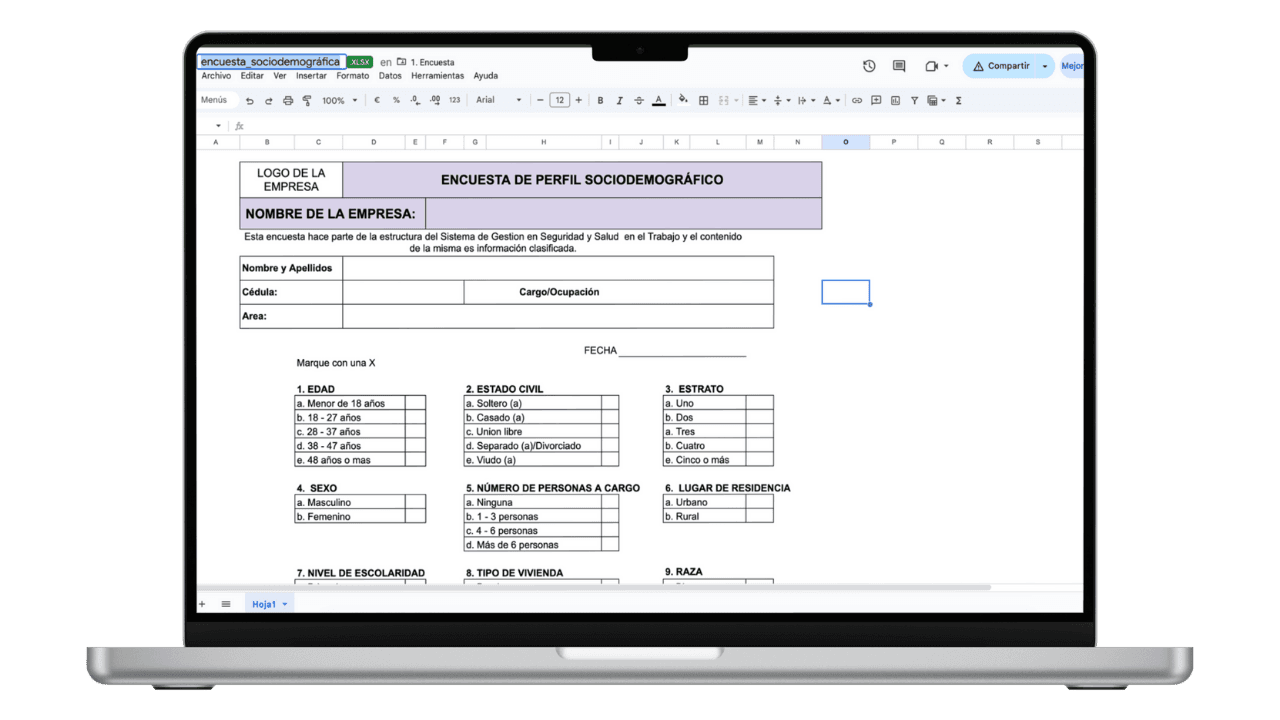The width and height of the screenshot is (1280, 720).
Task: Open the text color picker
Action: pos(658,100)
